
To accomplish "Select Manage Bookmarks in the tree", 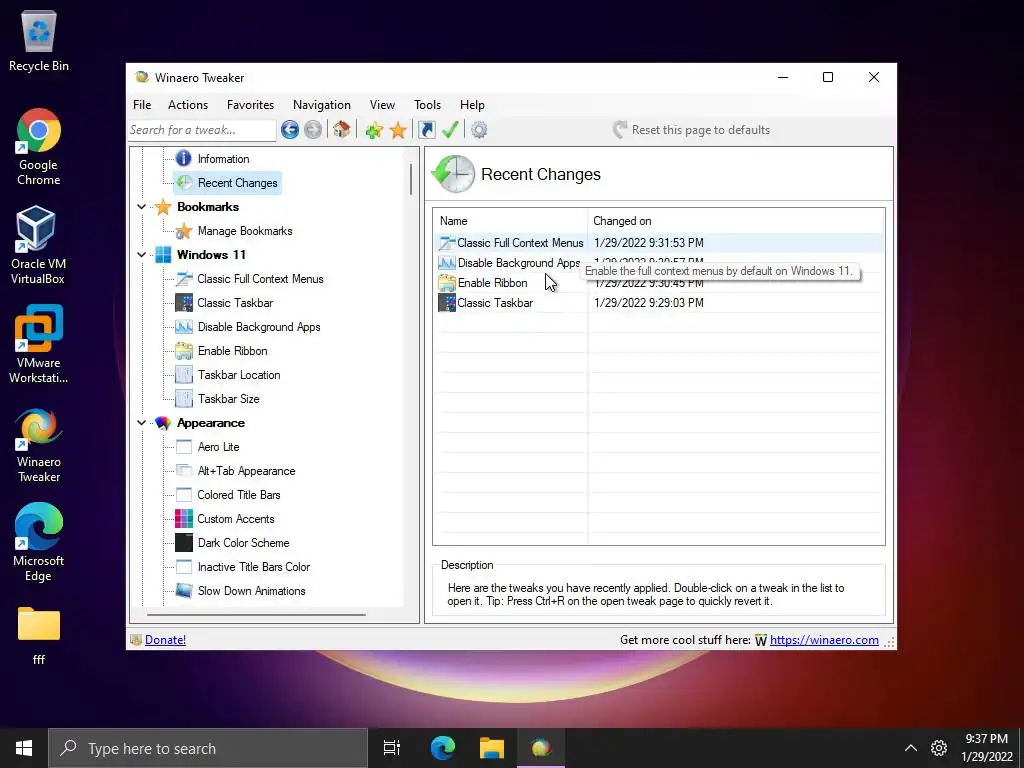I will (x=245, y=231).
